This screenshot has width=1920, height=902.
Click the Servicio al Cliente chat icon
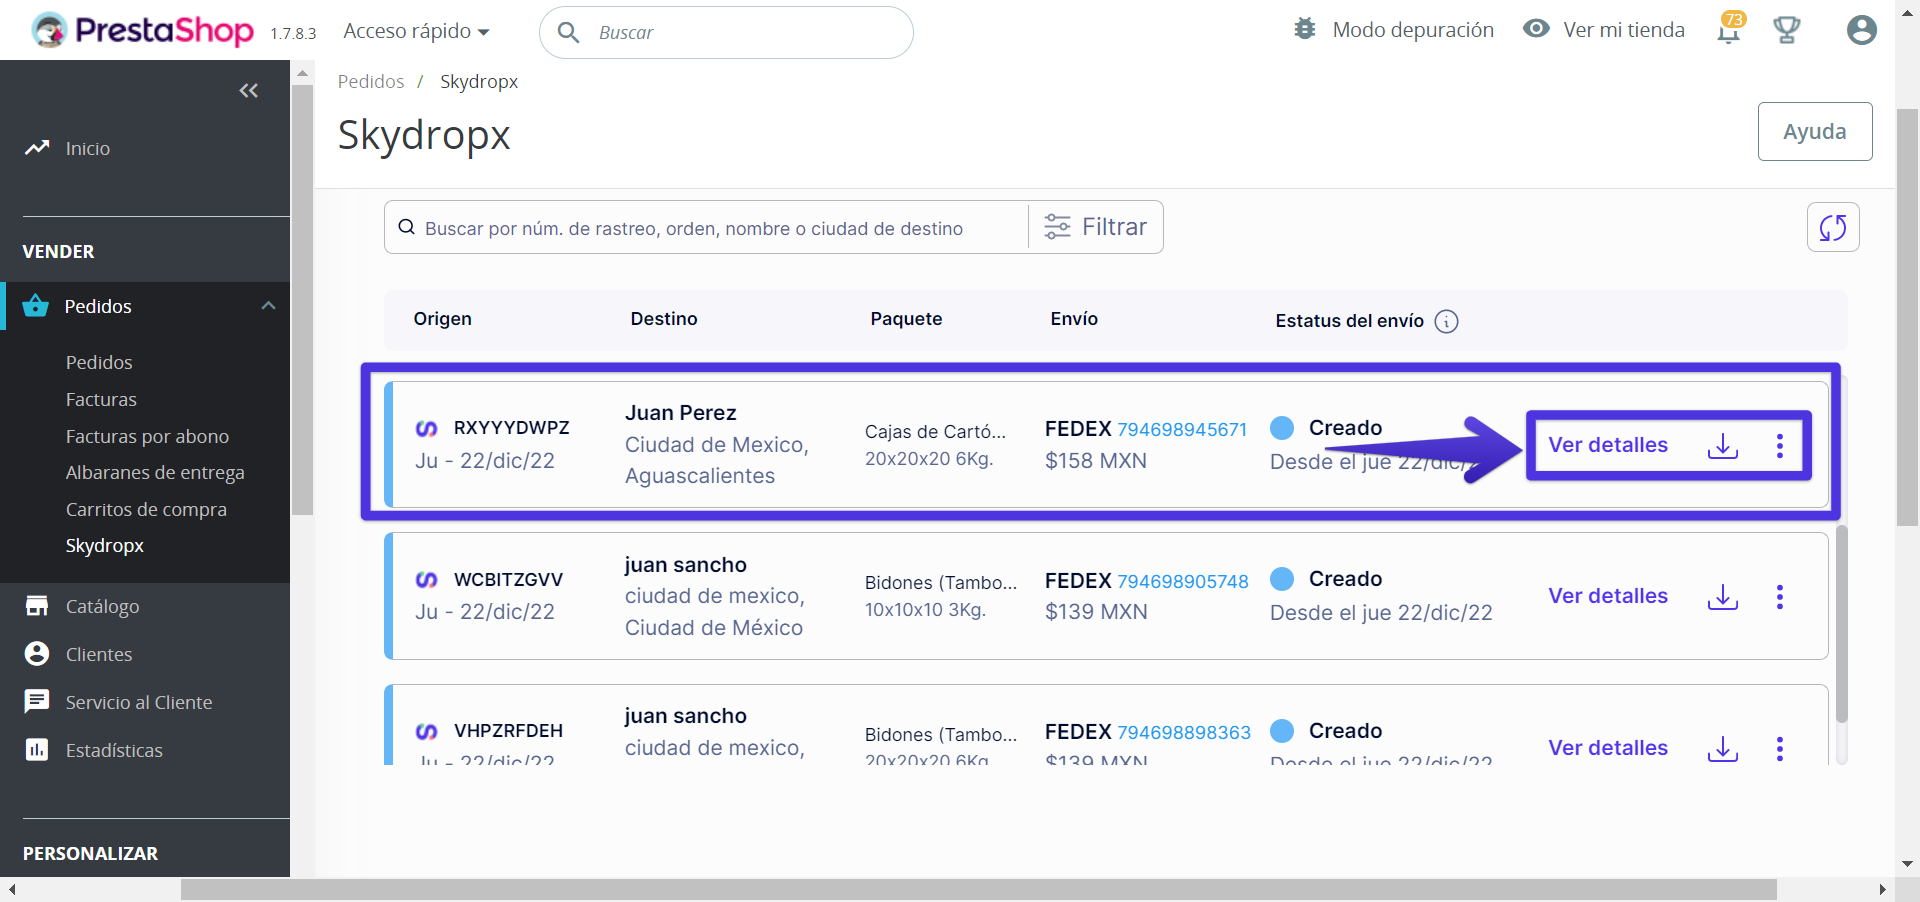(x=37, y=701)
